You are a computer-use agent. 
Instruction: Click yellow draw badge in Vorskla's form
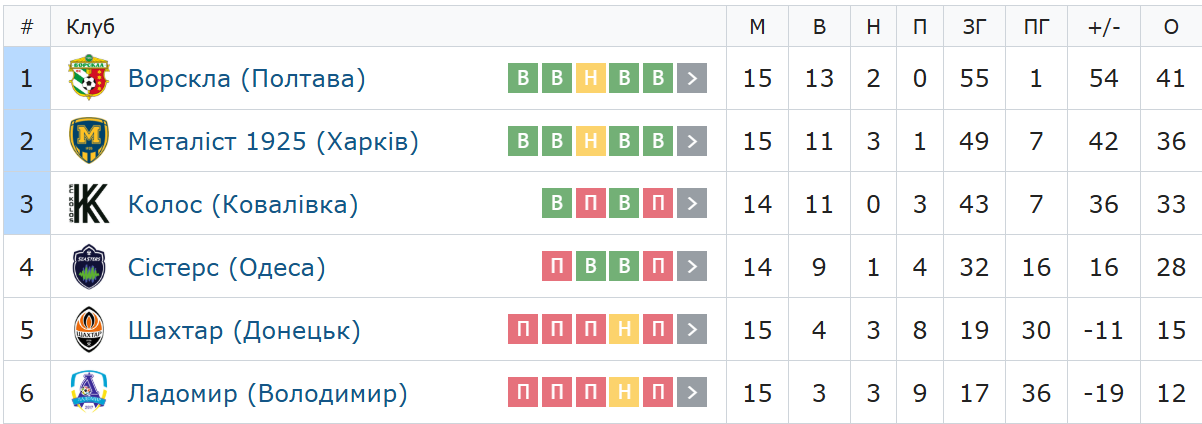coord(591,78)
